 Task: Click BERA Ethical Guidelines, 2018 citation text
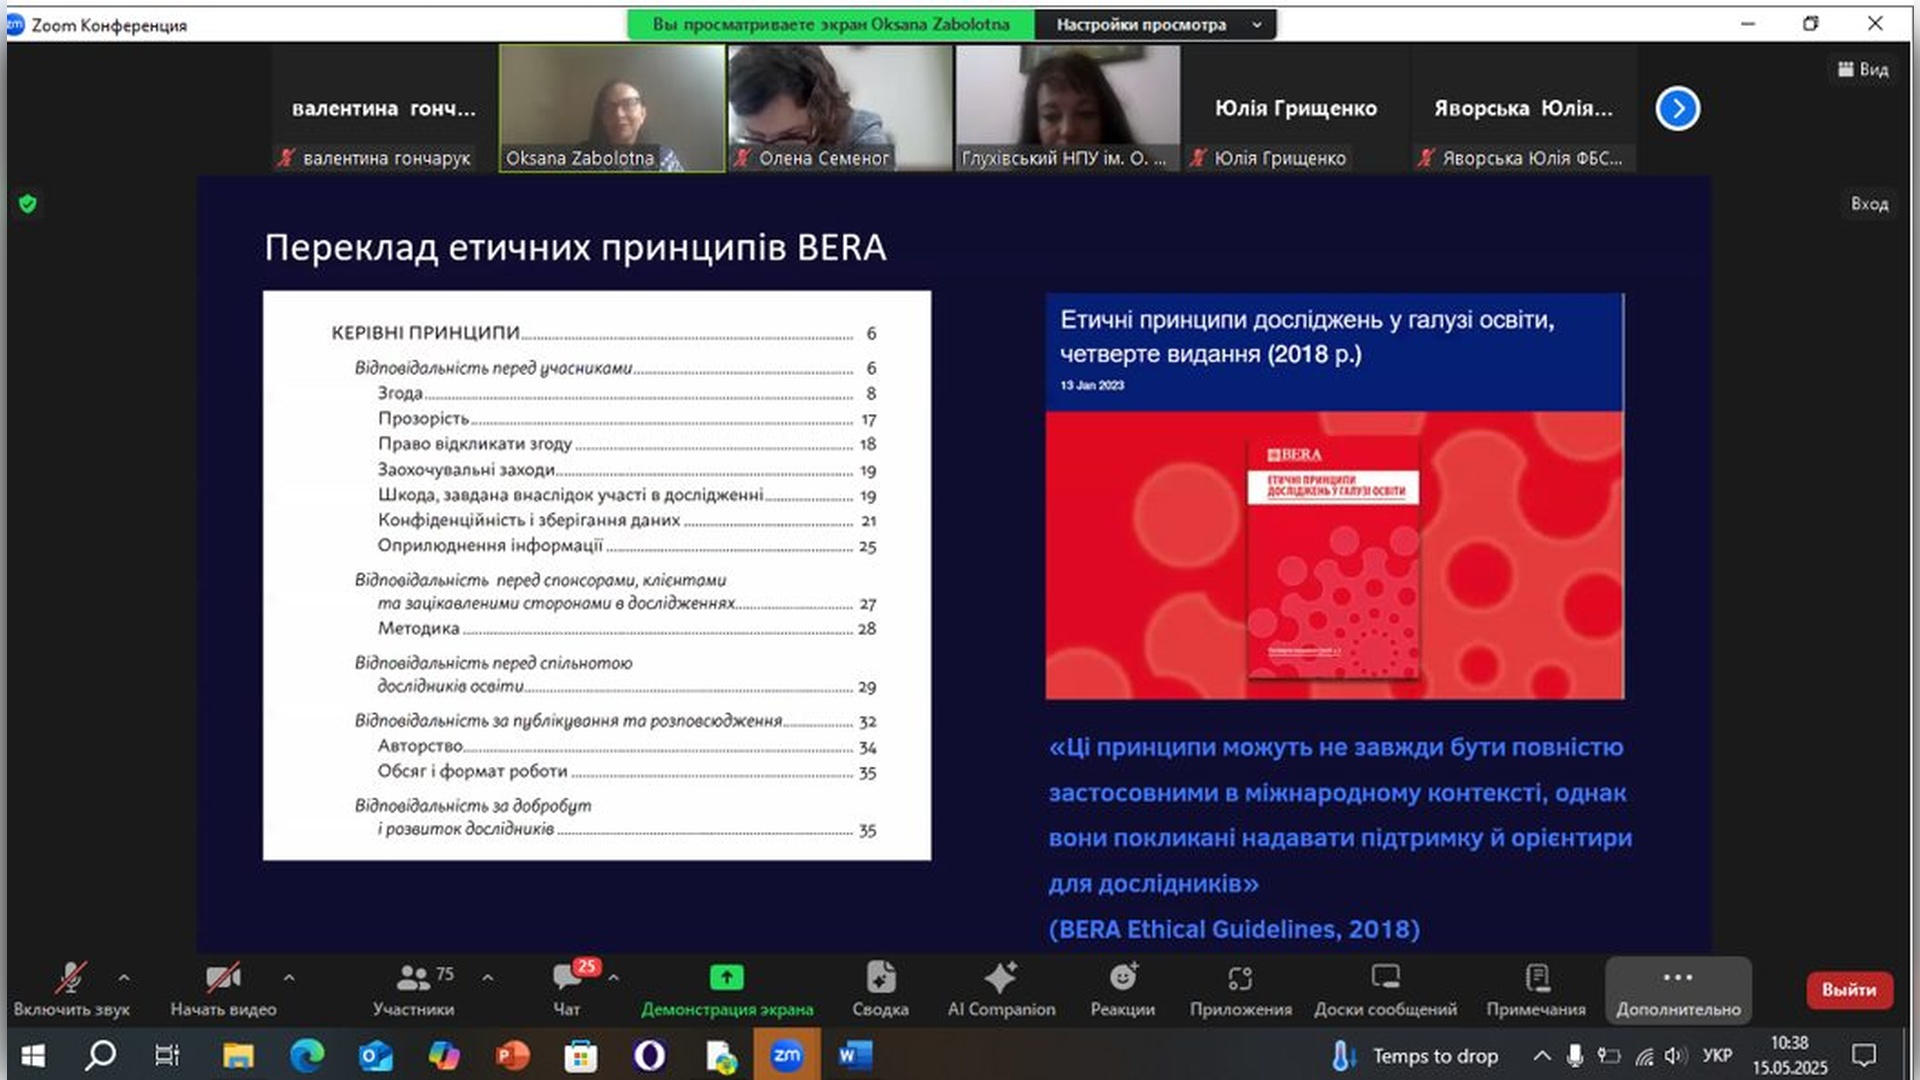point(1234,929)
